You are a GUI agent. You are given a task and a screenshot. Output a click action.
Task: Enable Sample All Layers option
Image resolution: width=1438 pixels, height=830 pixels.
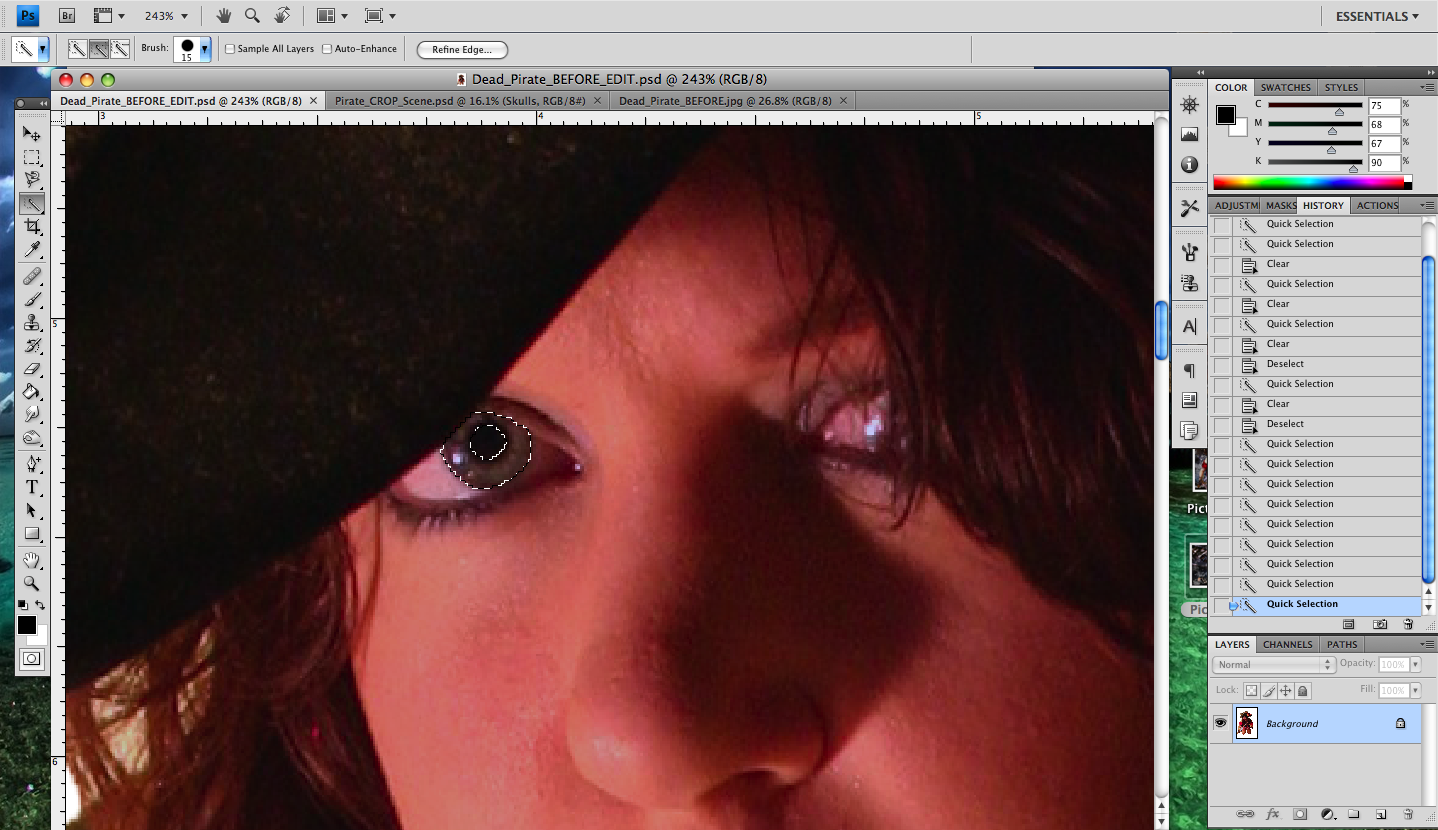tap(230, 48)
